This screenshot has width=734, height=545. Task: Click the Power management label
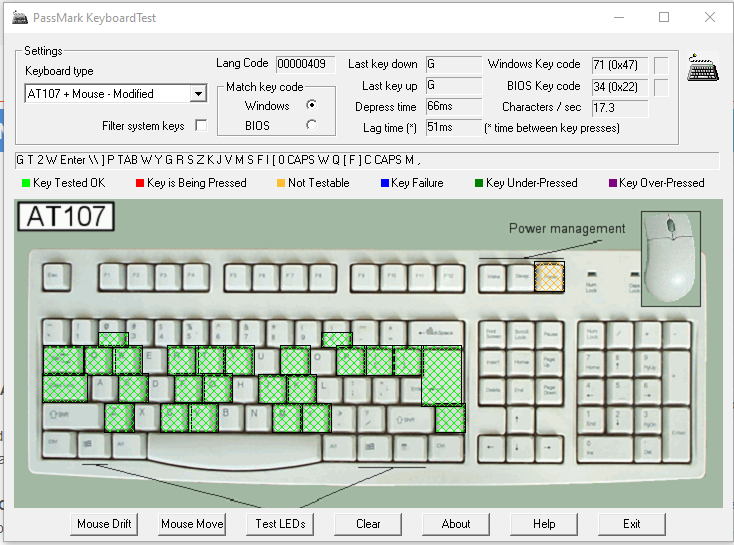coord(567,228)
